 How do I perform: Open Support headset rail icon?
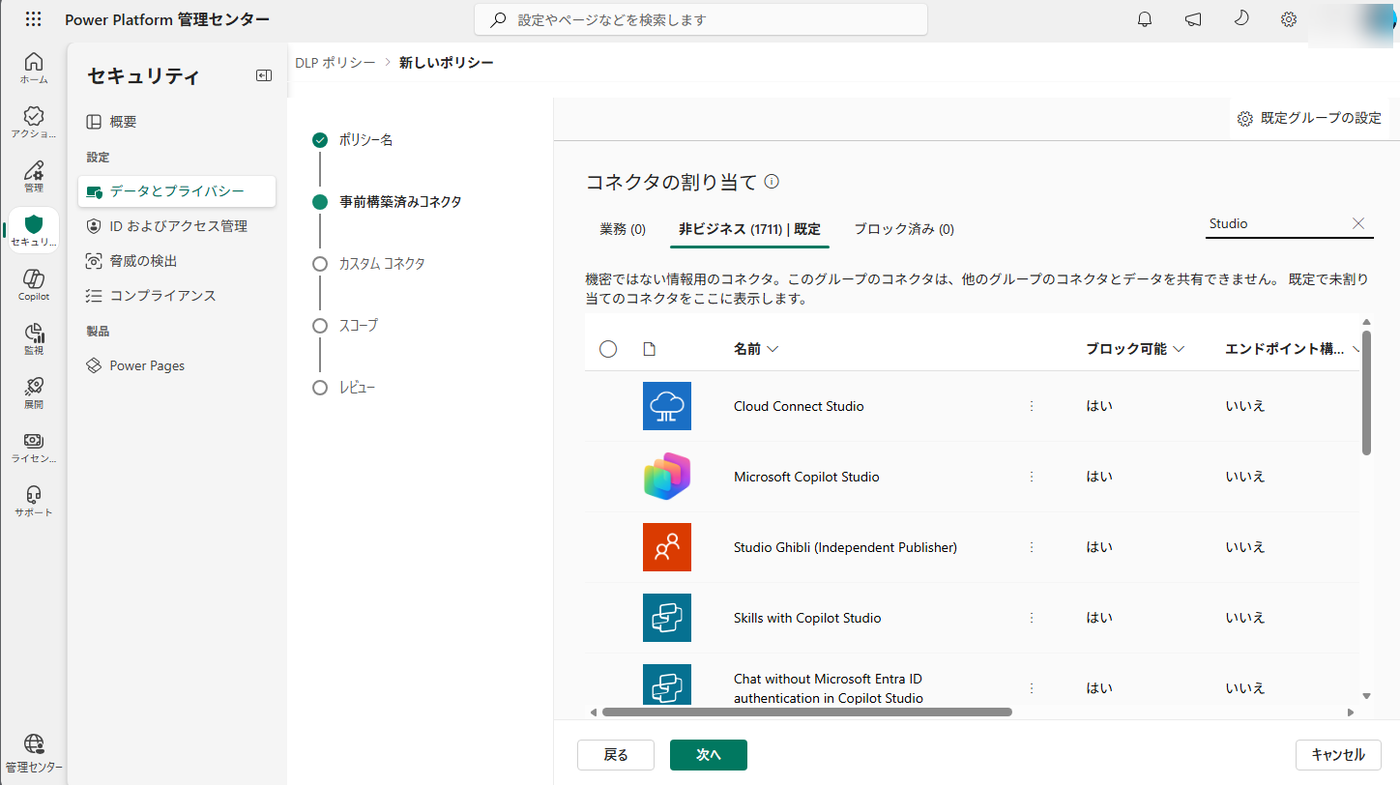pyautogui.click(x=33, y=501)
